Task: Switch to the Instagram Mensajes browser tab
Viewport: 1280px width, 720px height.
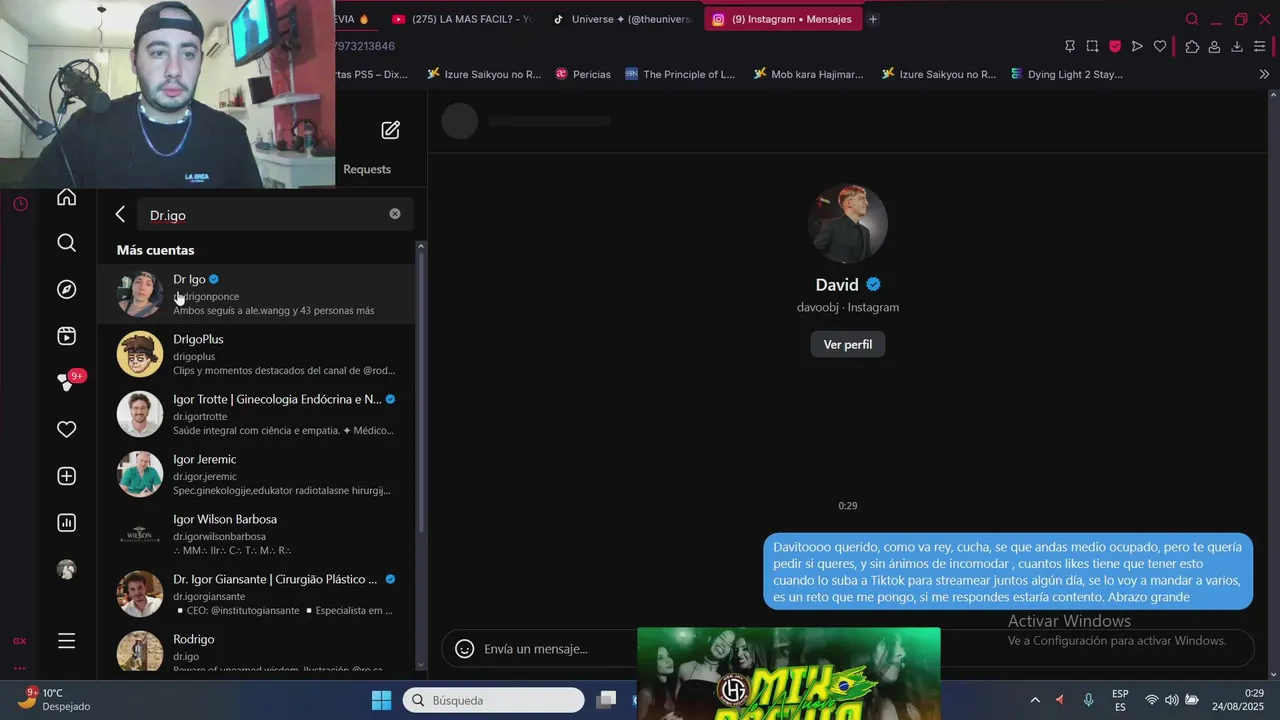Action: (x=782, y=19)
